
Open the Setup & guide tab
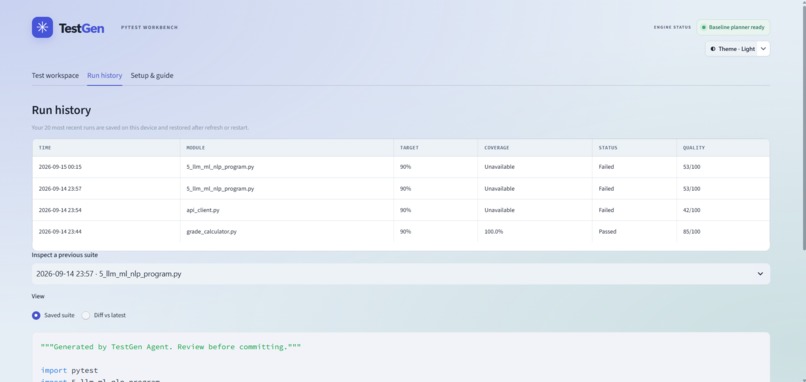click(x=152, y=76)
